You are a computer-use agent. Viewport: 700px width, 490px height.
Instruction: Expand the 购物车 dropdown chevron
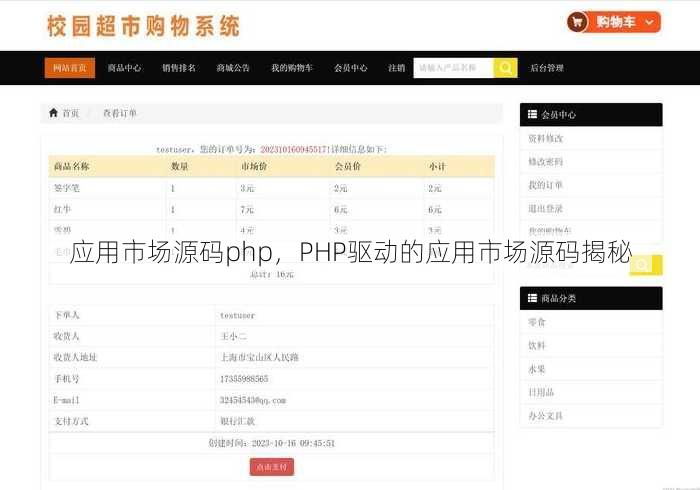click(x=650, y=22)
